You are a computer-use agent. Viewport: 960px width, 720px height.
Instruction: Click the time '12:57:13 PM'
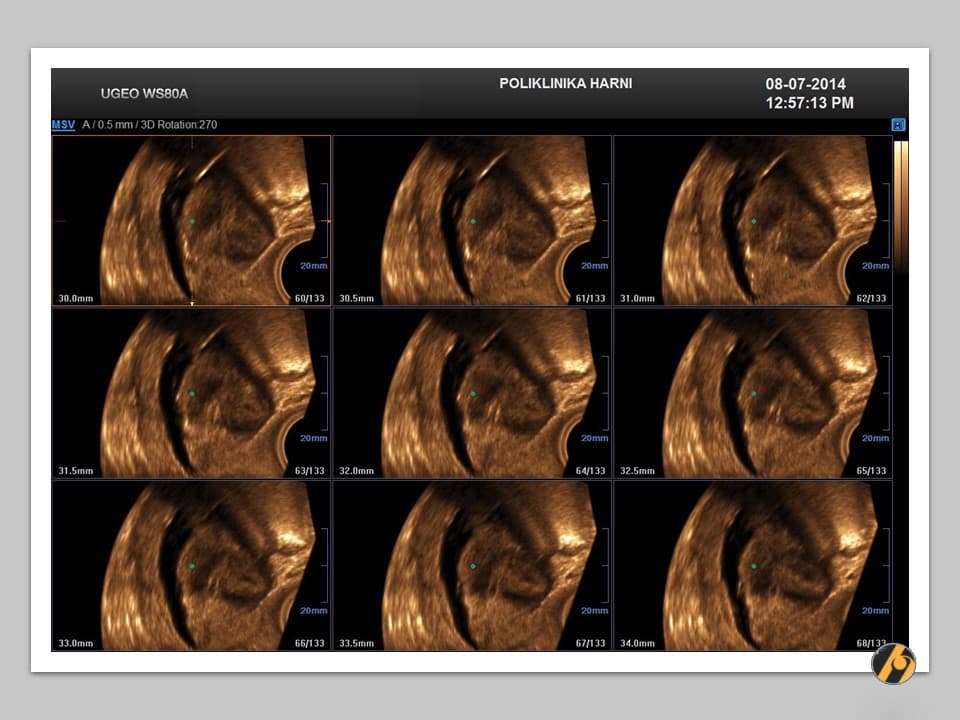point(809,103)
